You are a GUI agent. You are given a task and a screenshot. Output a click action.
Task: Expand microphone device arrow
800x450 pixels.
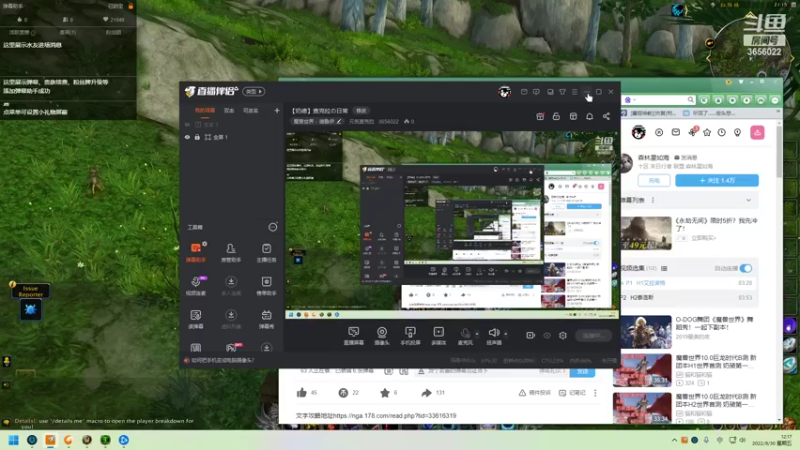pos(477,334)
